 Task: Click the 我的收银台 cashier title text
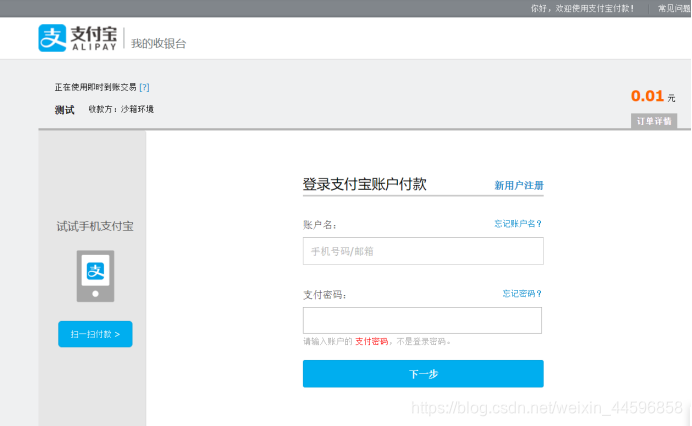158,43
